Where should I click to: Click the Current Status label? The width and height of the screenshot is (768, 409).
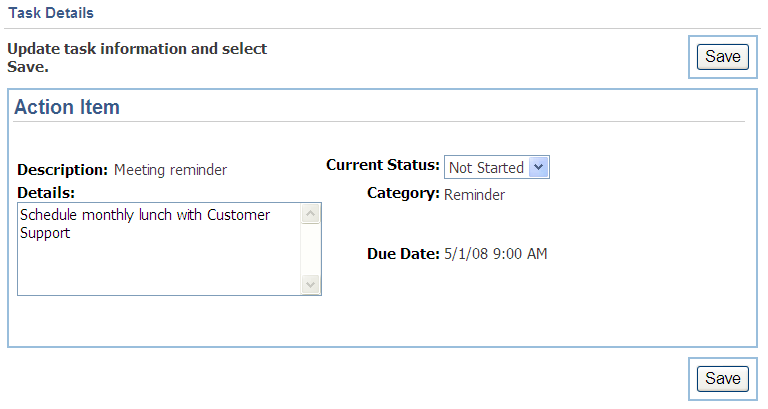(x=383, y=165)
